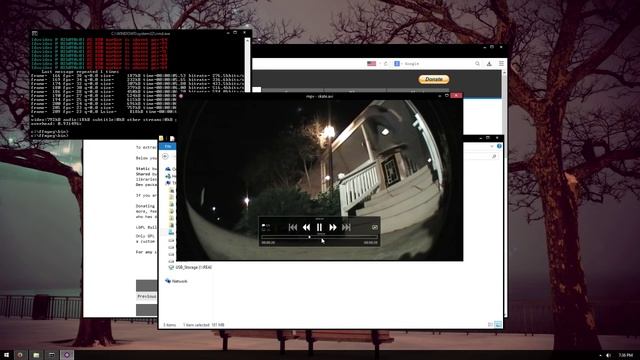Click the cmd window title bar icon
This screenshot has height=360, width=640.
tap(35, 33)
